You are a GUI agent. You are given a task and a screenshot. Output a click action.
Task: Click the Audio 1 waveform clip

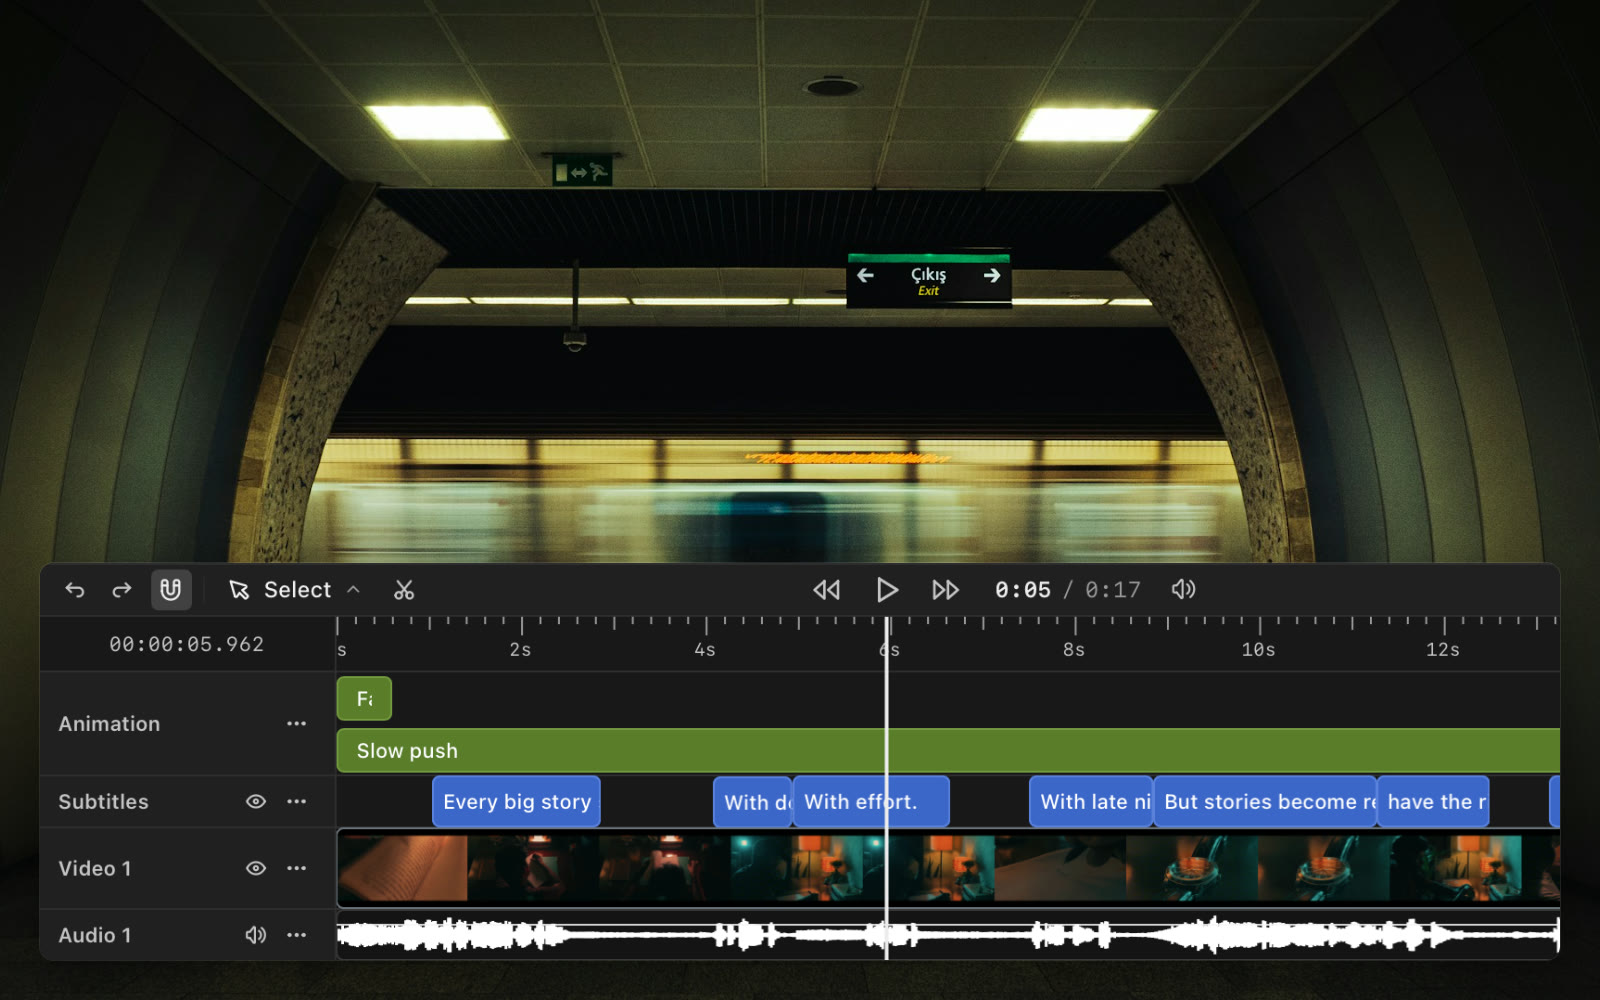click(x=948, y=936)
